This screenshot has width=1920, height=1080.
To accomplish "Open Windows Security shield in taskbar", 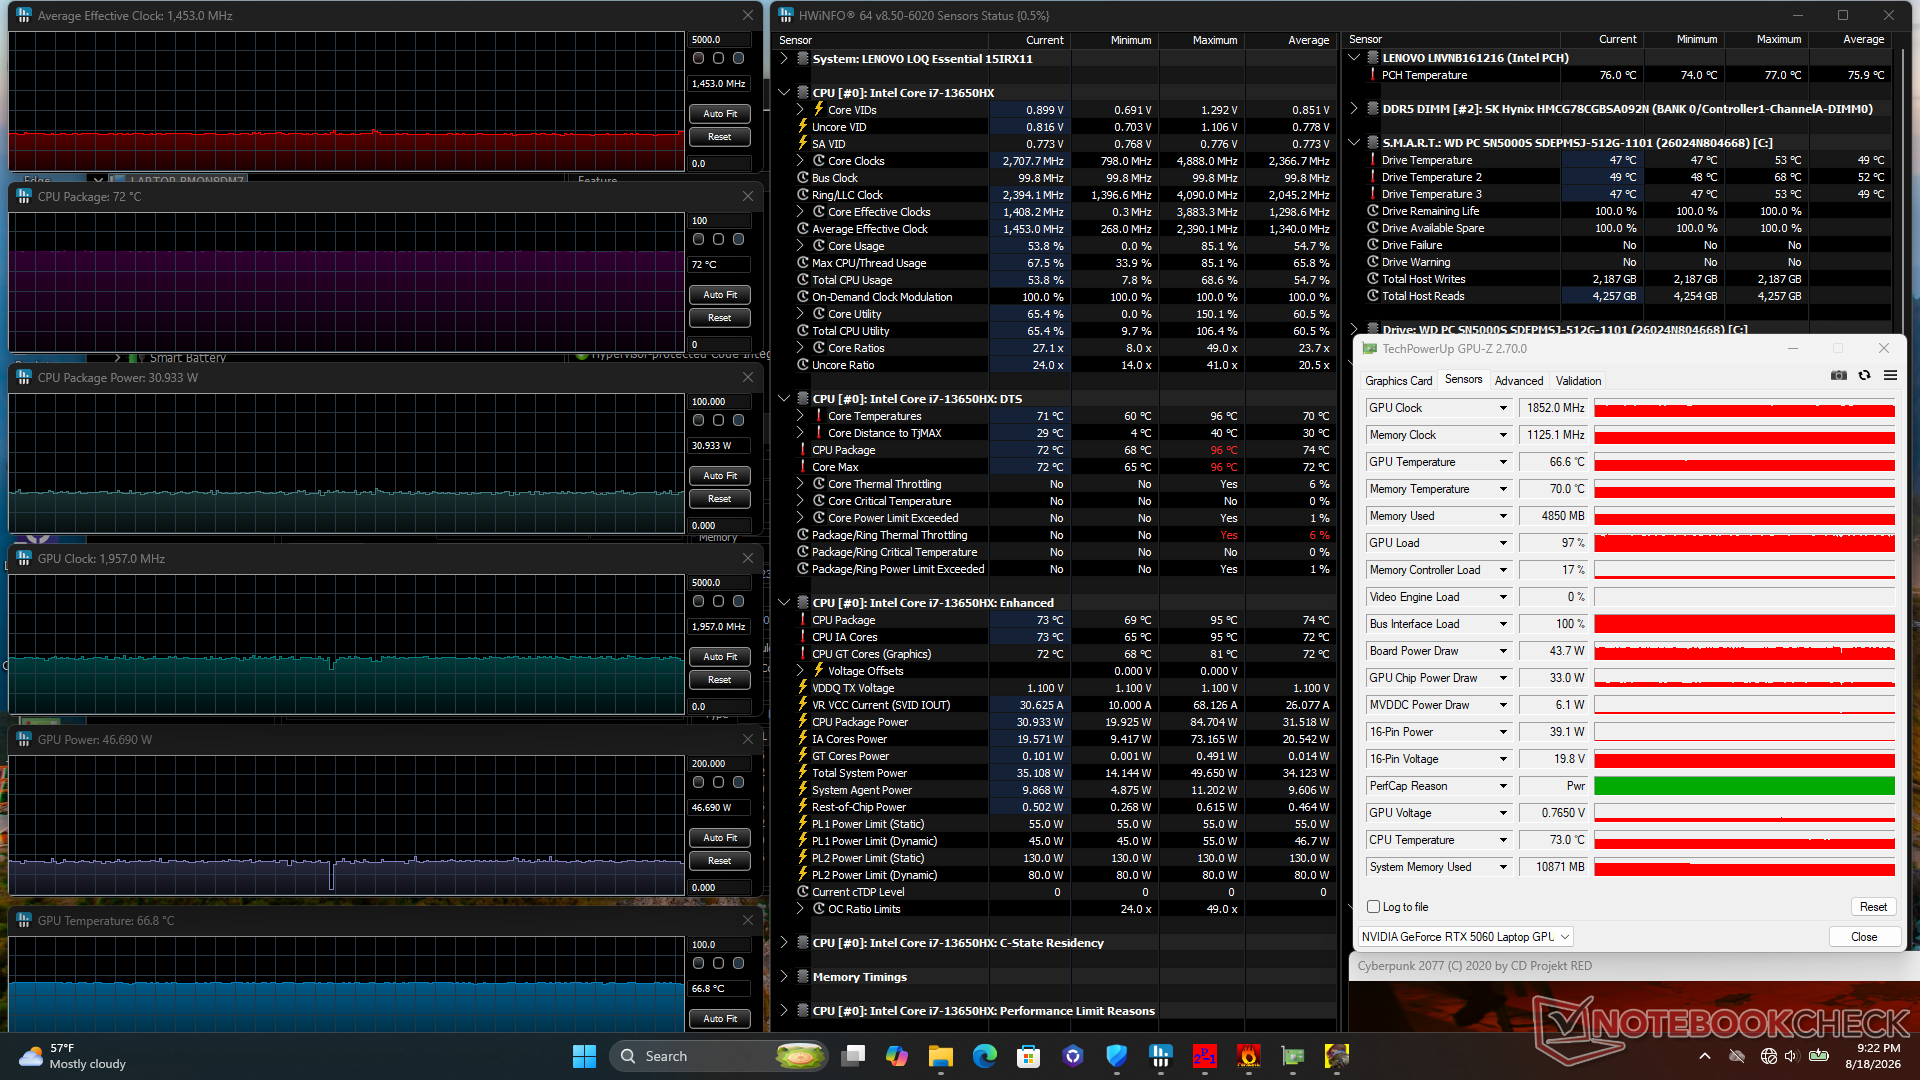I will point(1117,1056).
